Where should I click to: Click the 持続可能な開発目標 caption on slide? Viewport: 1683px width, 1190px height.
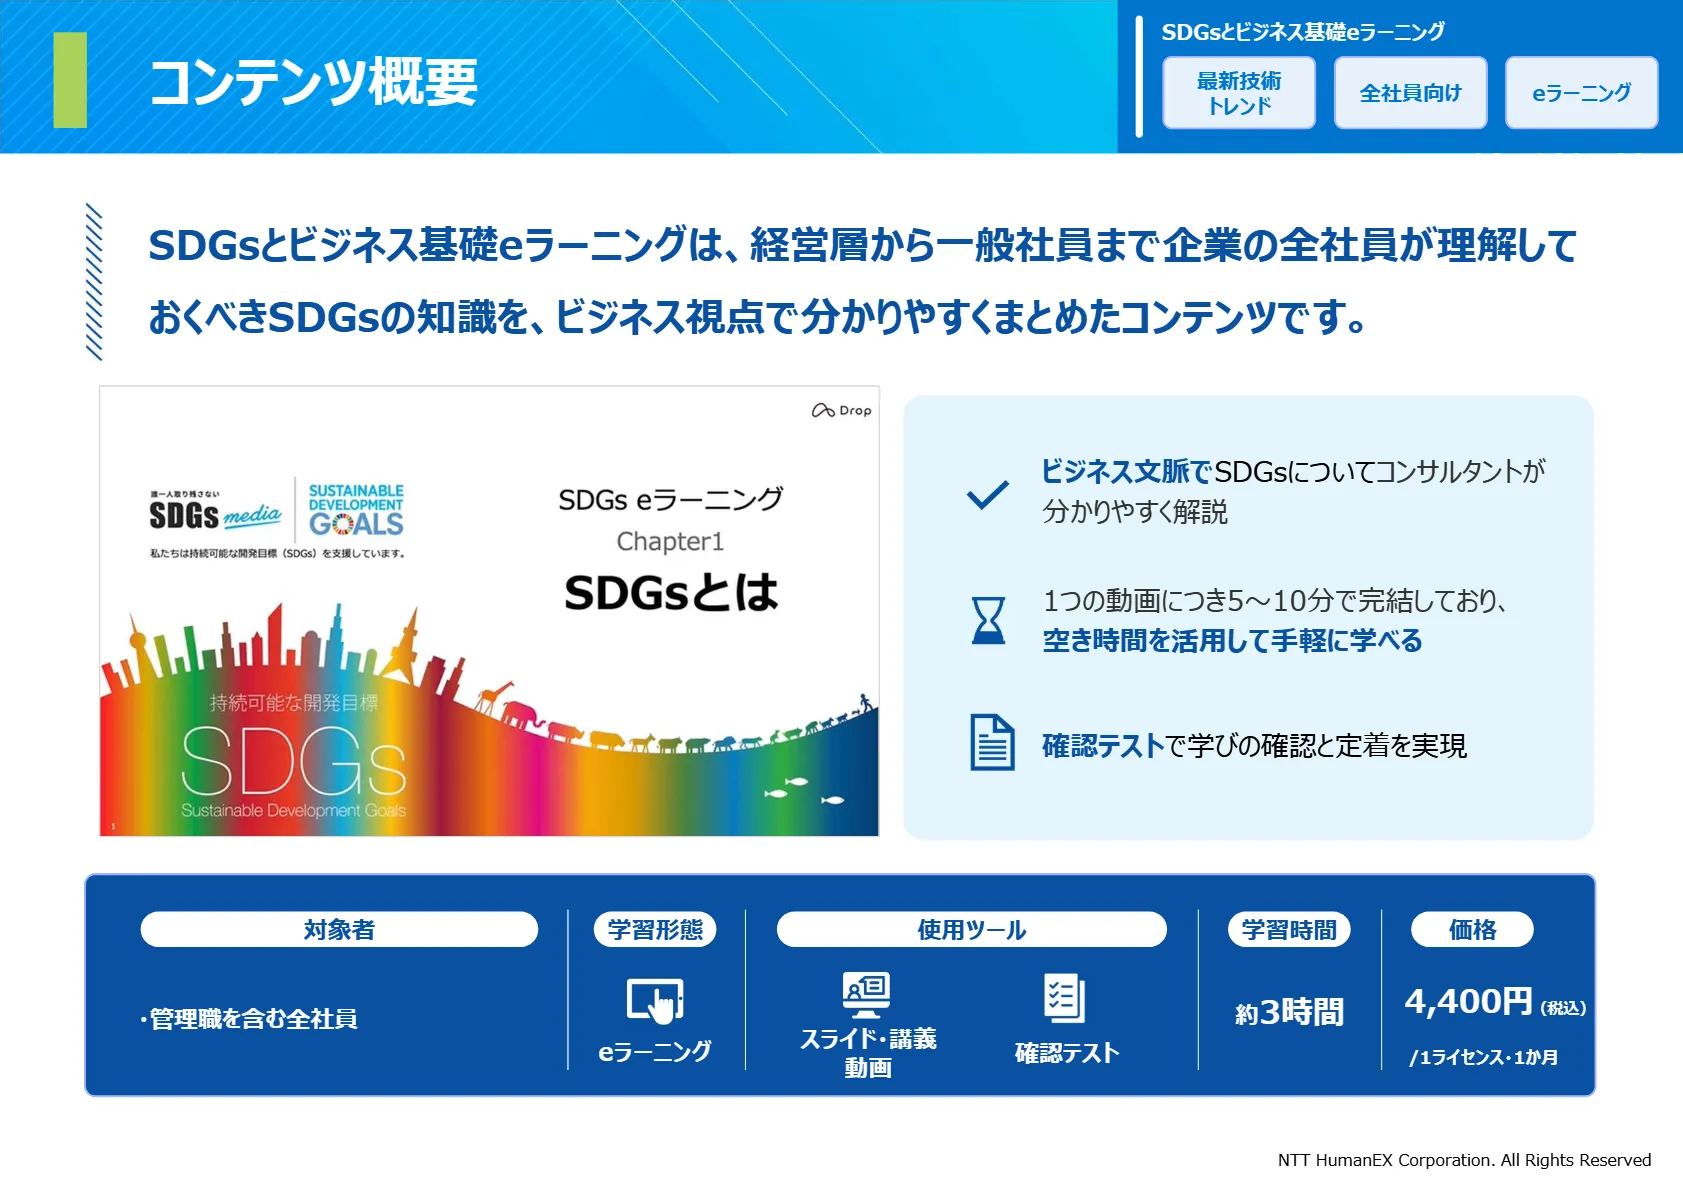[x=294, y=703]
